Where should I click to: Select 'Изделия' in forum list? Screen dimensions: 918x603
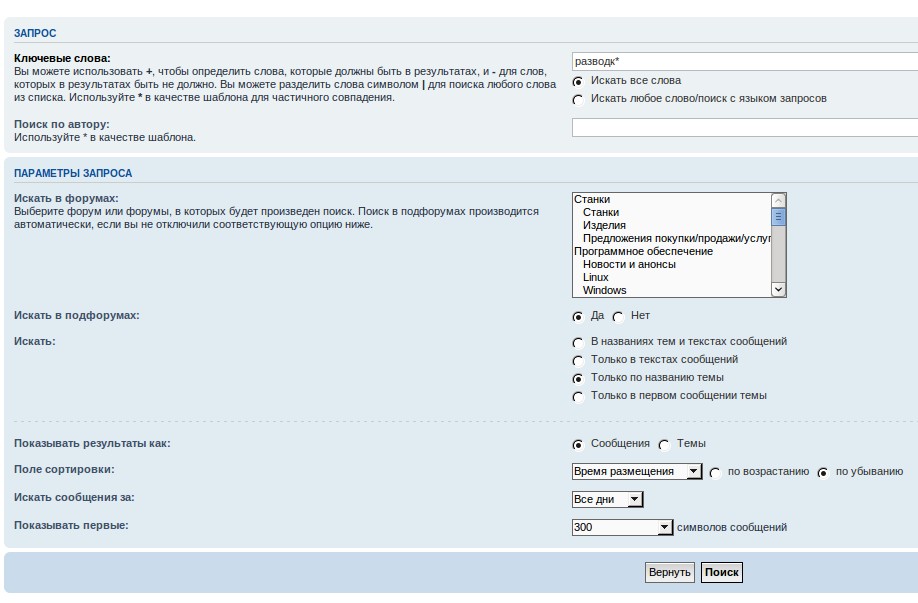604,226
